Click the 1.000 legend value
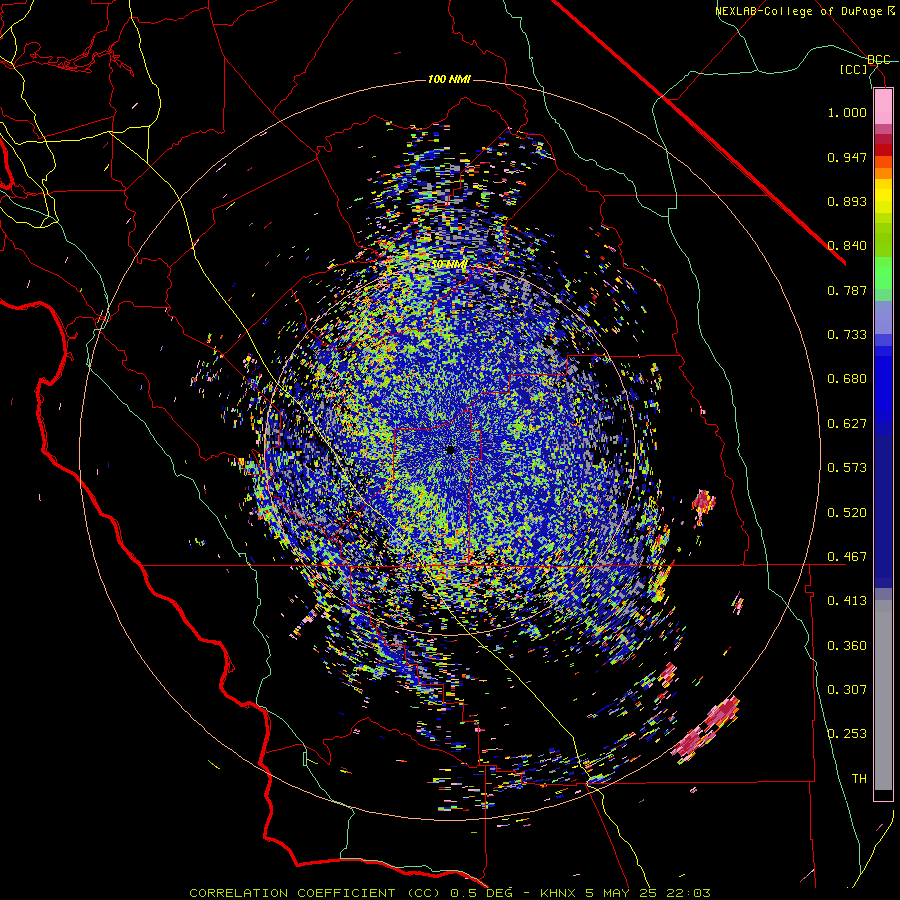This screenshot has width=900, height=900. coord(847,112)
